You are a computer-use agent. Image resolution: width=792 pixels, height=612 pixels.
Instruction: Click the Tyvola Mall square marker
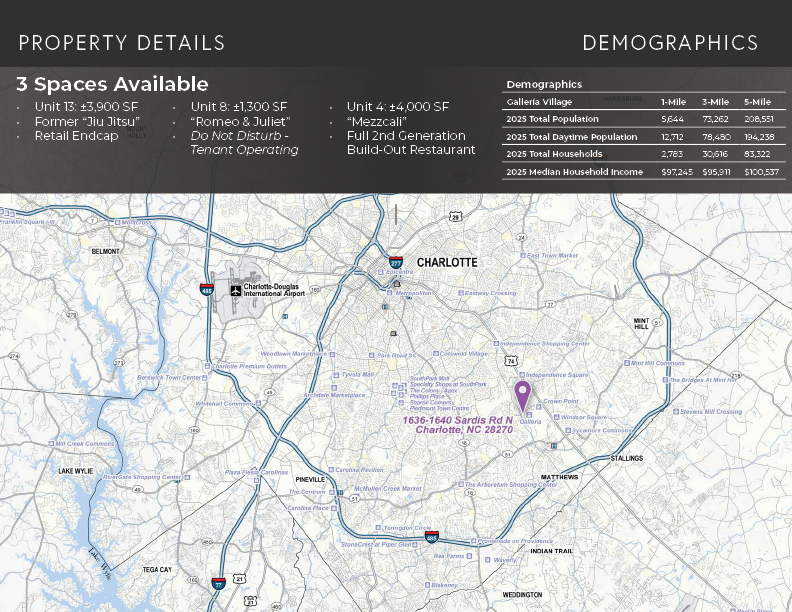coord(336,375)
